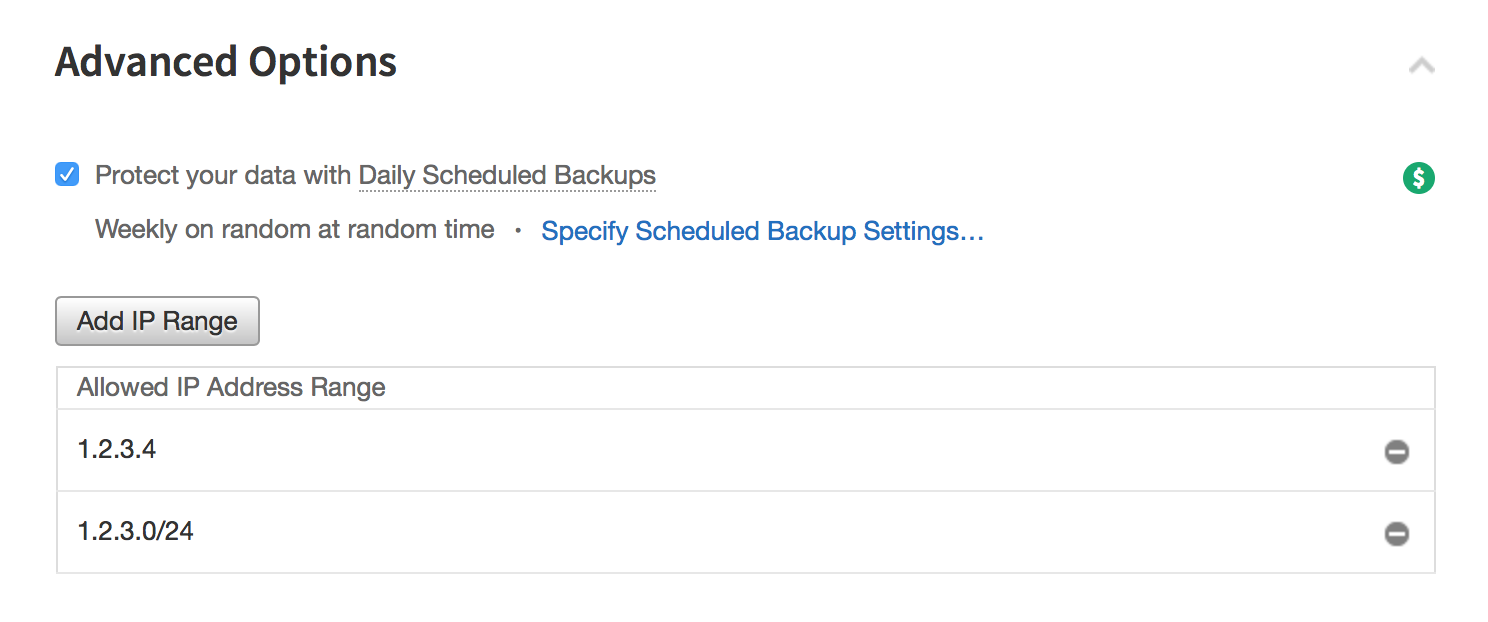The height and width of the screenshot is (622, 1488).
Task: Delete the first allowed IP row via minus icon
Action: [1396, 452]
